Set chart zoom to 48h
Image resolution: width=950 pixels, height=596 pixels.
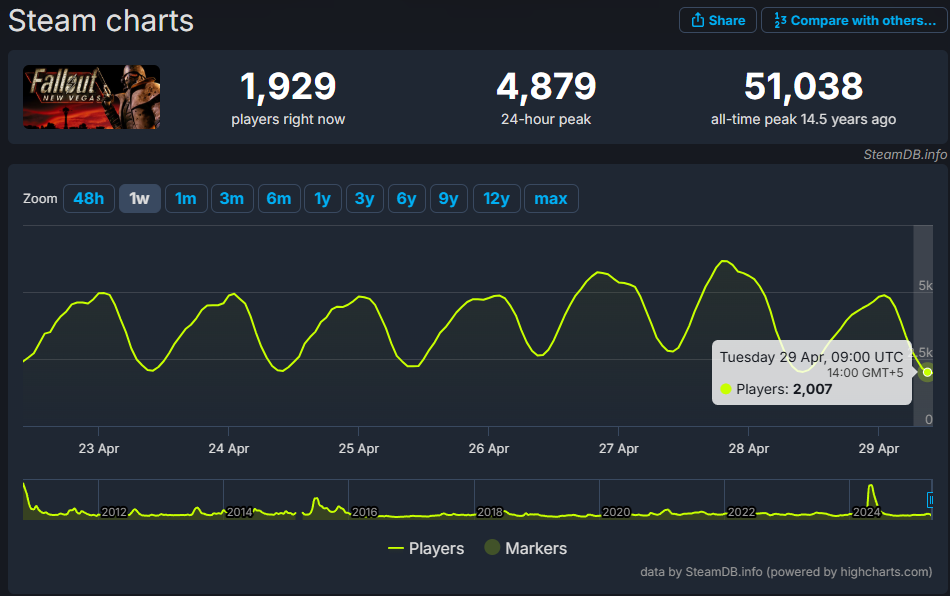point(88,199)
